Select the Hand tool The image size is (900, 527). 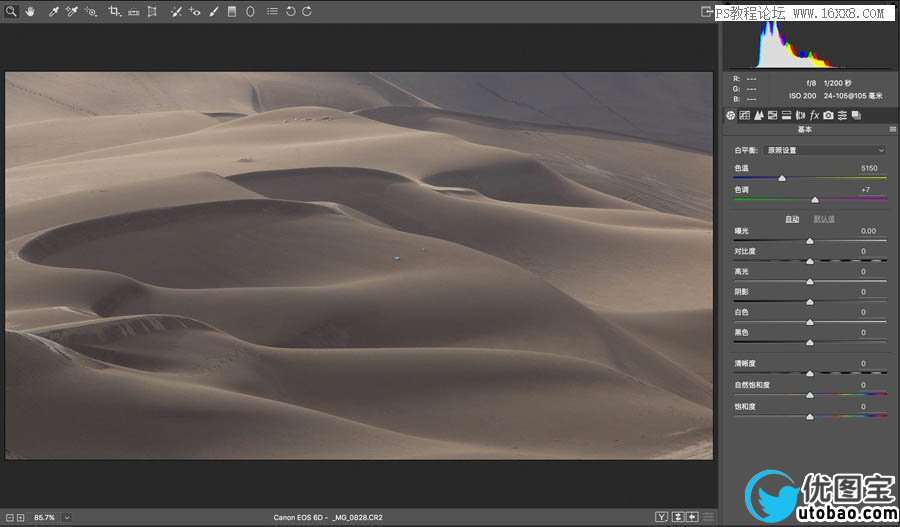30,11
